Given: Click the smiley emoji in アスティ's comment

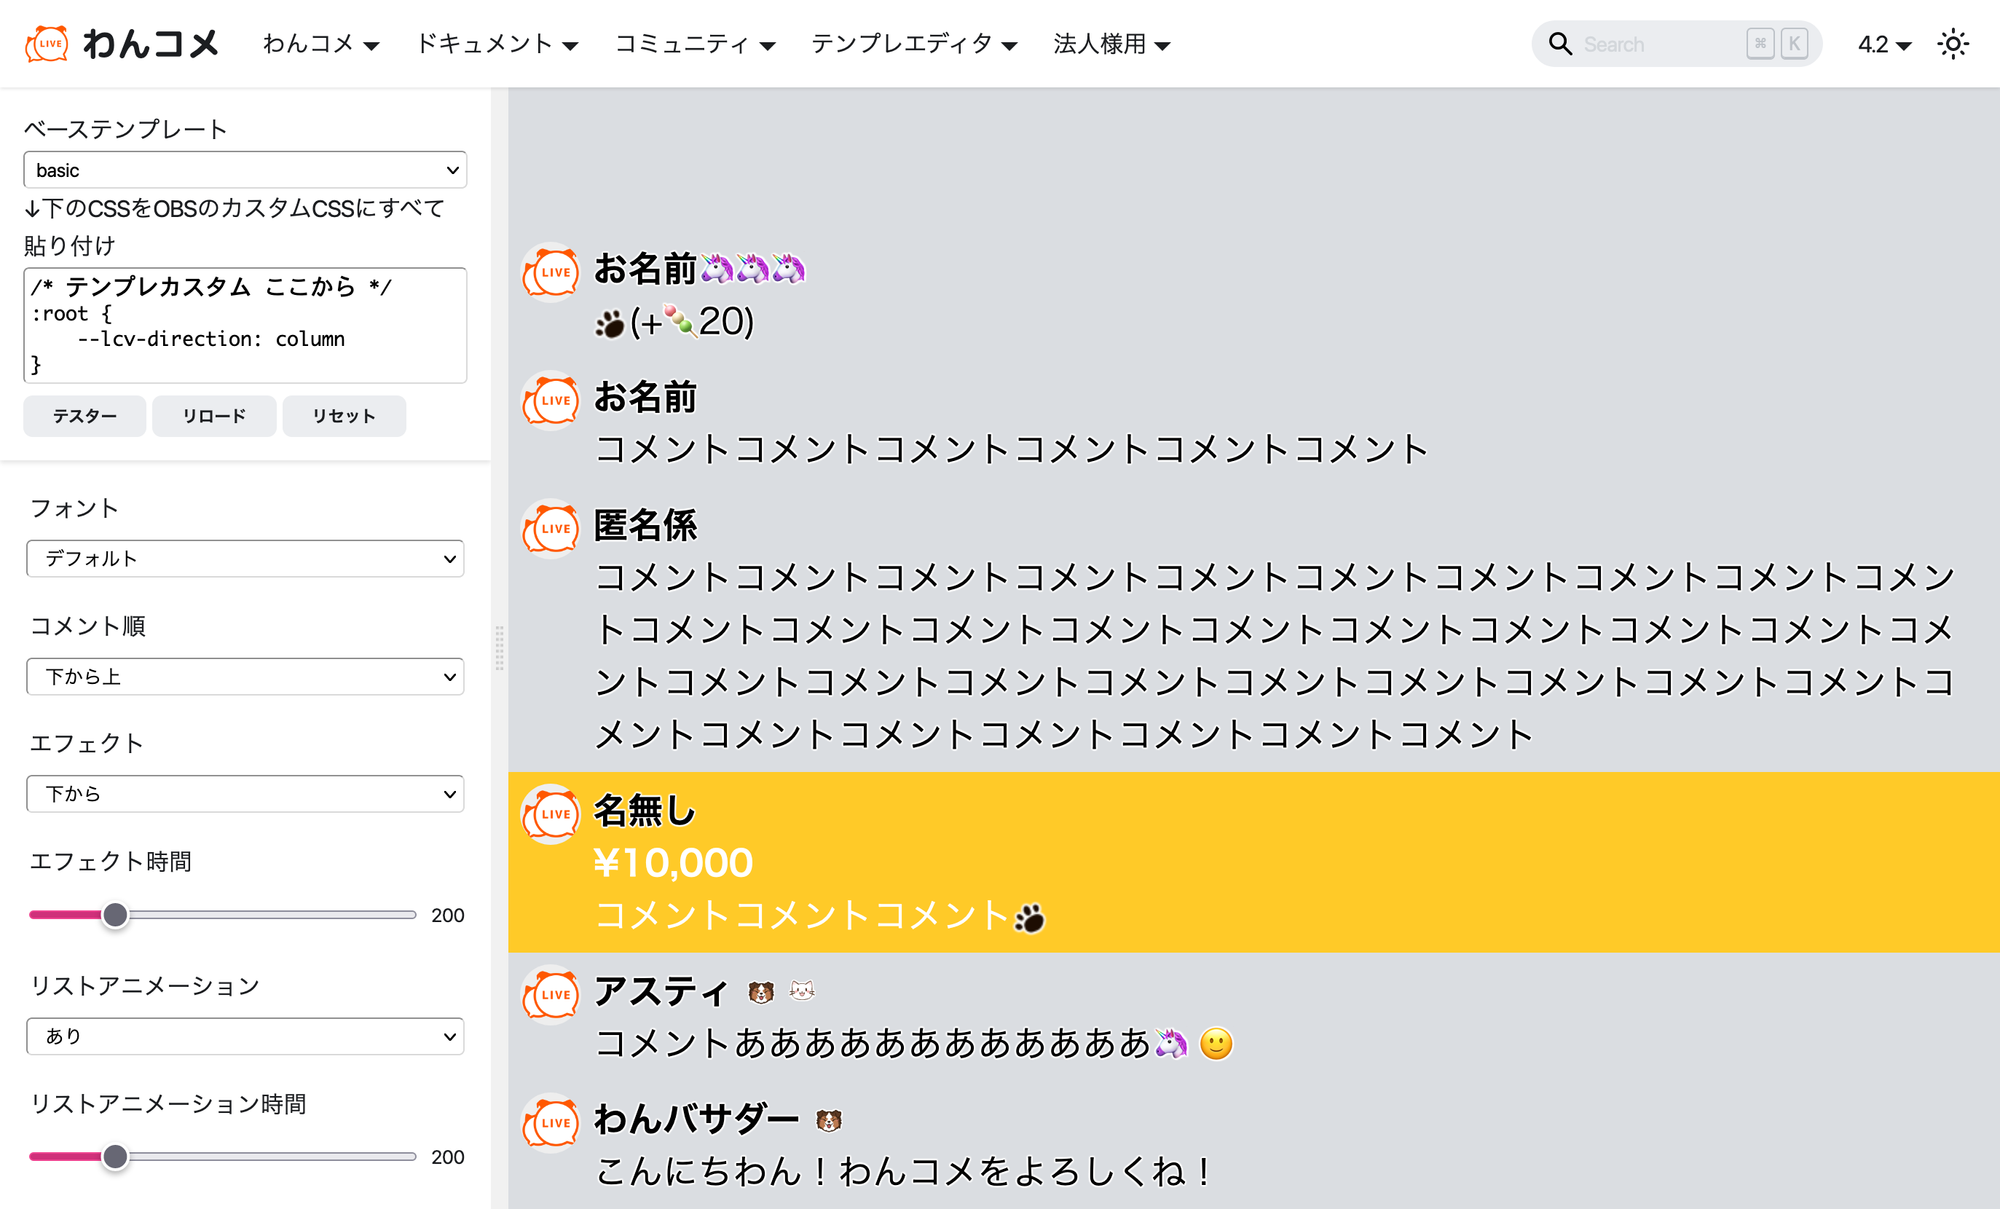Looking at the screenshot, I should [1216, 1044].
